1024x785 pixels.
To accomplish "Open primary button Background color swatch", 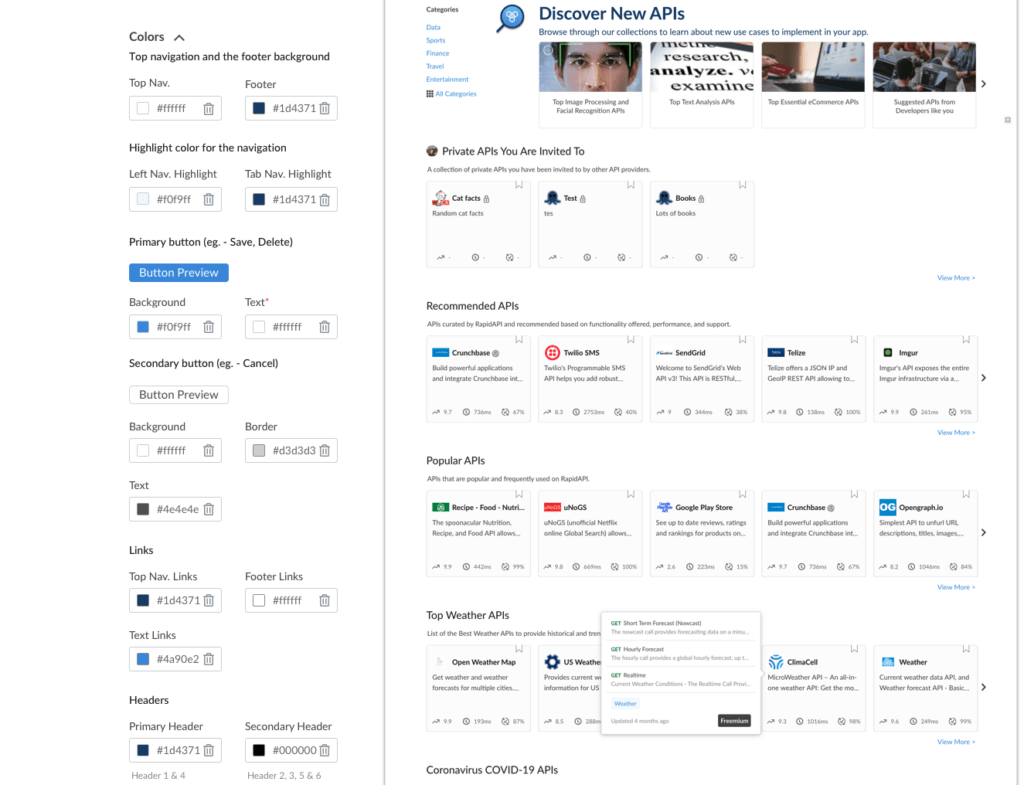I will (143, 327).
